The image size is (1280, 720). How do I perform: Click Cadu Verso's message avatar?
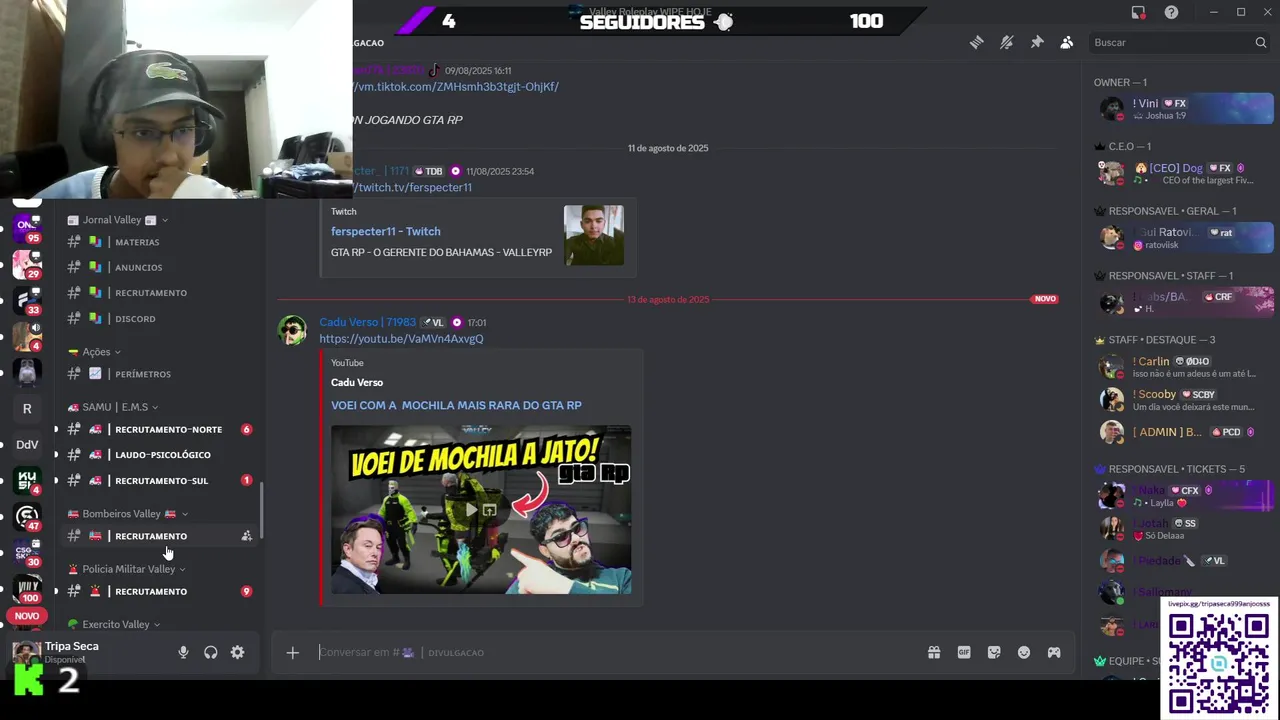point(292,330)
